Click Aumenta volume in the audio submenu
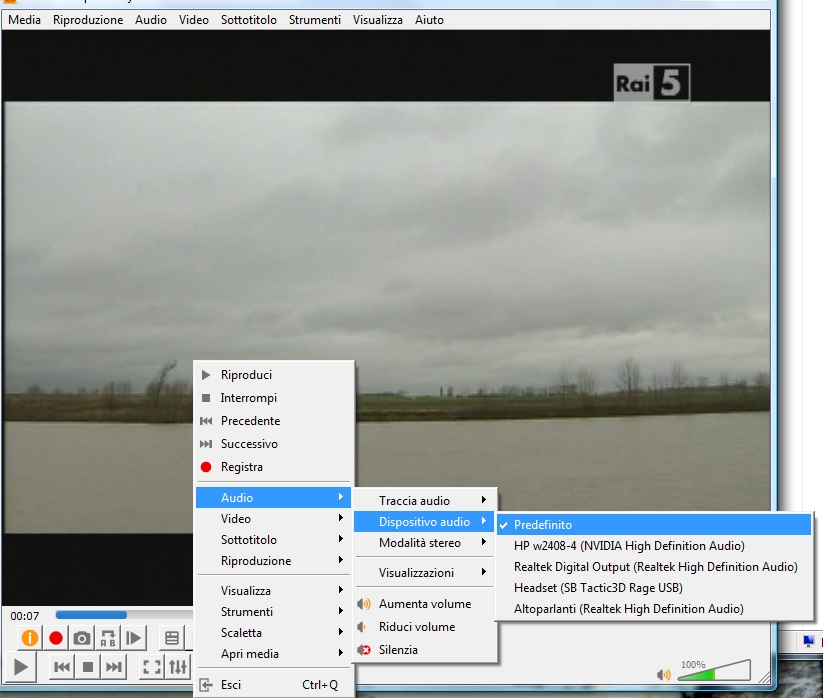The height and width of the screenshot is (698, 823). tap(424, 604)
